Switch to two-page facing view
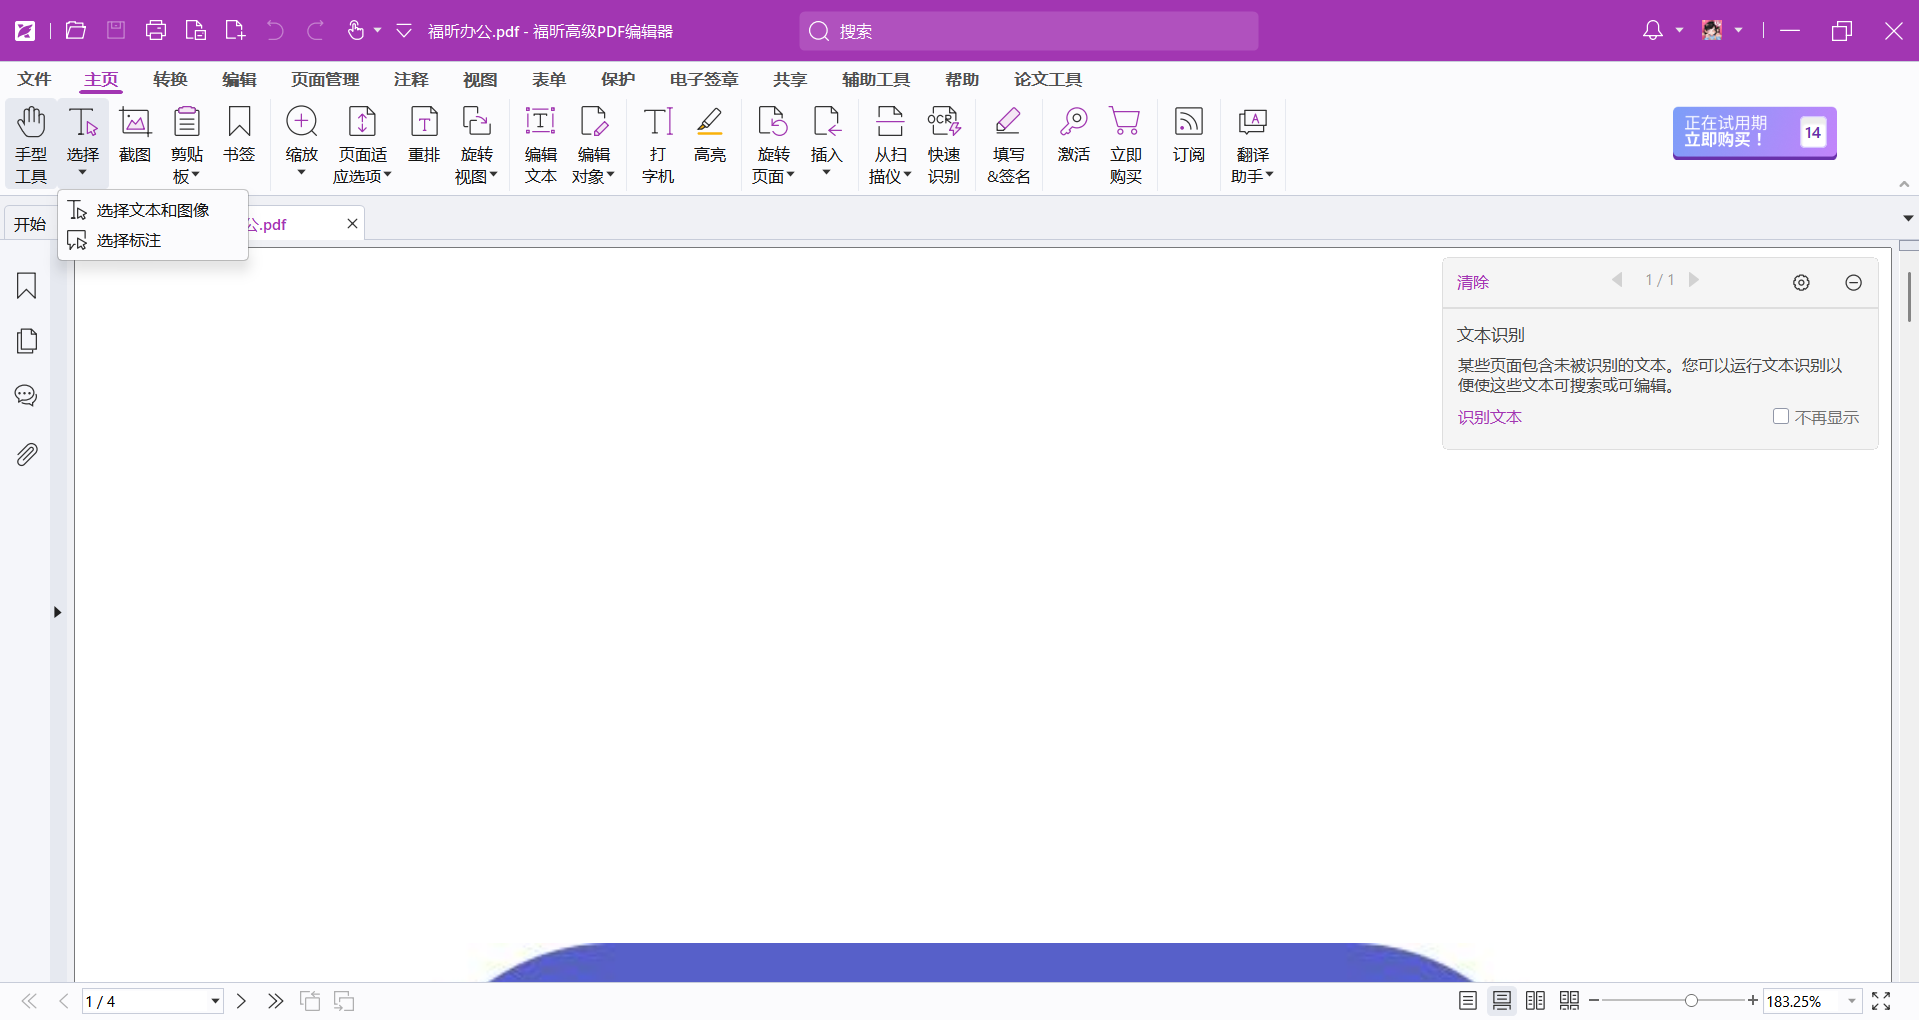 (1536, 1001)
